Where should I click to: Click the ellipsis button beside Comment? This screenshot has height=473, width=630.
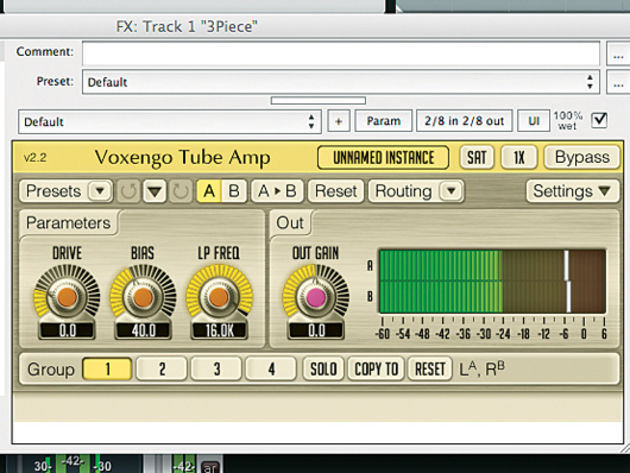coord(618,53)
